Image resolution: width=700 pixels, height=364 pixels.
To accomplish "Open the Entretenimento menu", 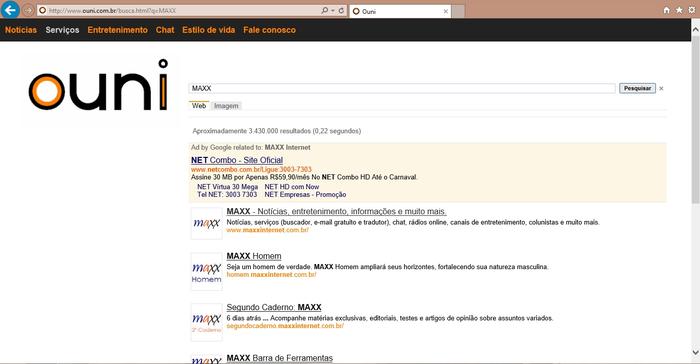I will point(117,30).
